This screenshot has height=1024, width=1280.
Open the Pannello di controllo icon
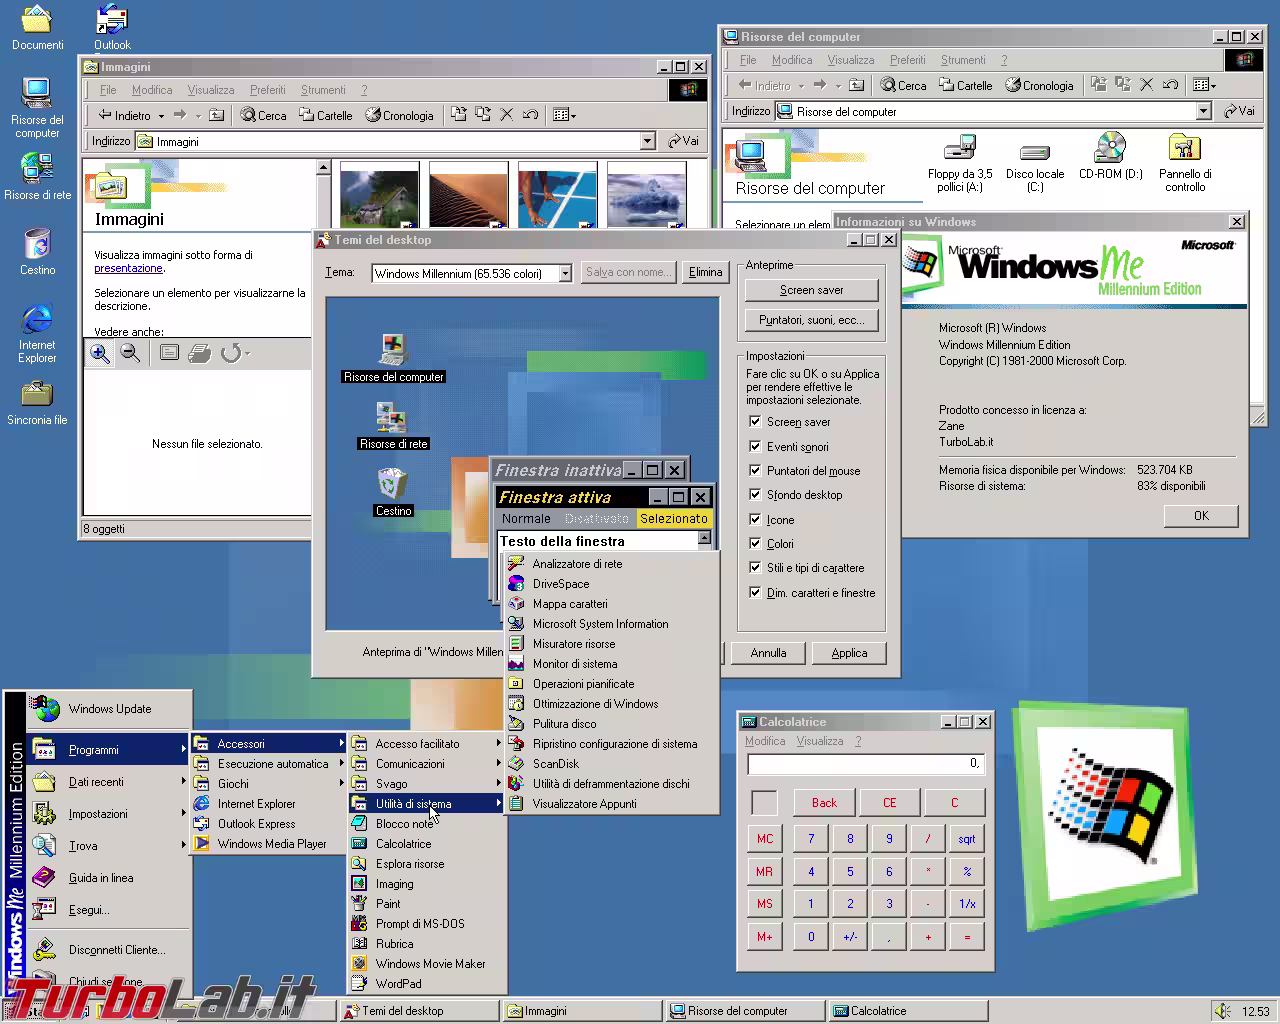pos(1185,163)
